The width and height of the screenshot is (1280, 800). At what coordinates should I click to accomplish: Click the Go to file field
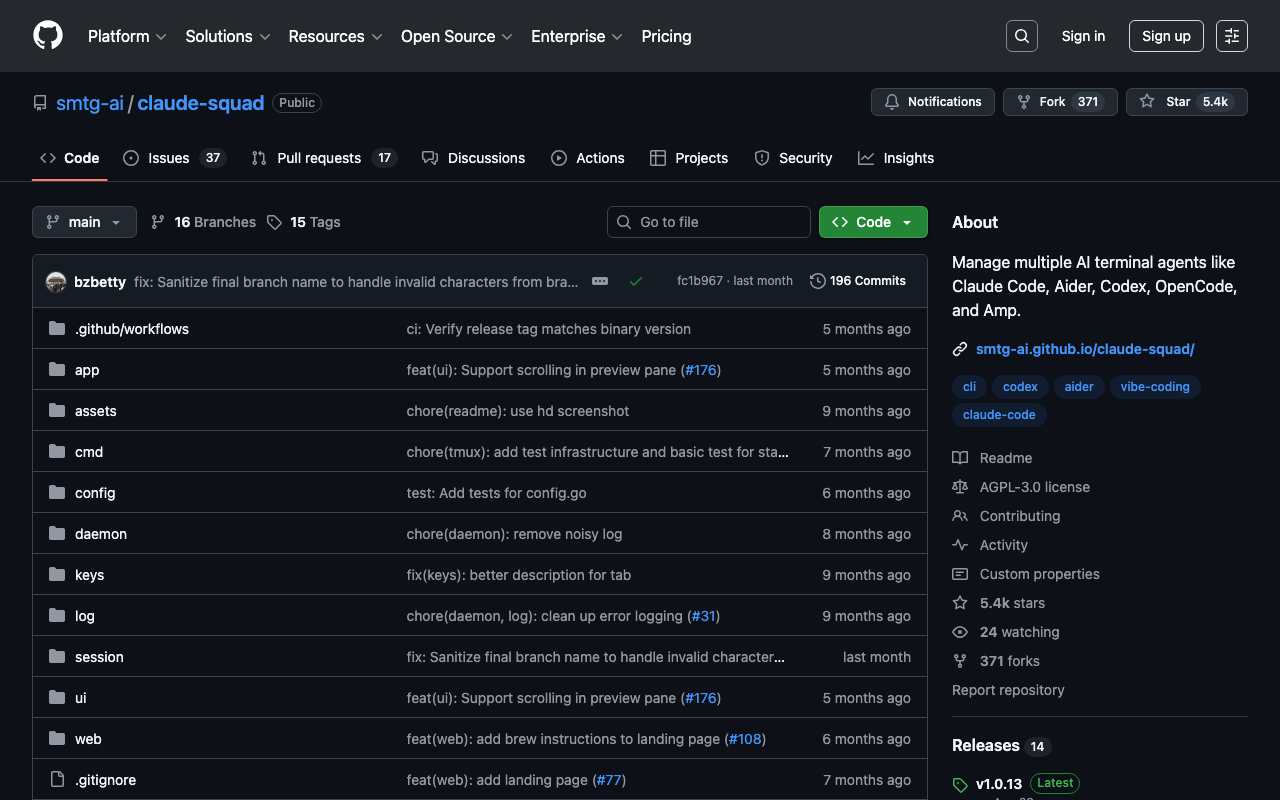[x=708, y=222]
